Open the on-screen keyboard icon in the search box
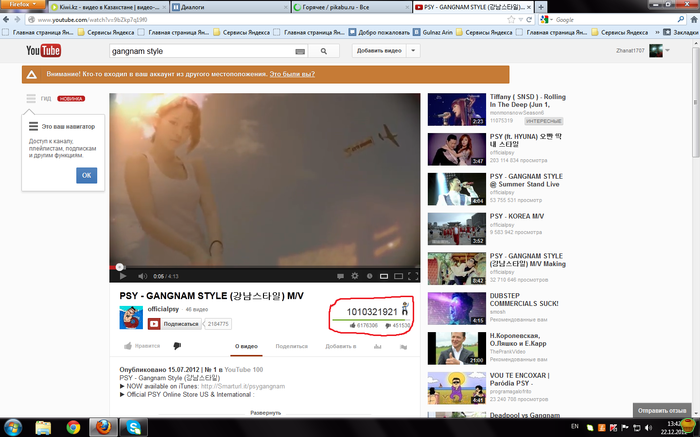Screen dimensions: 700x437 300,52
